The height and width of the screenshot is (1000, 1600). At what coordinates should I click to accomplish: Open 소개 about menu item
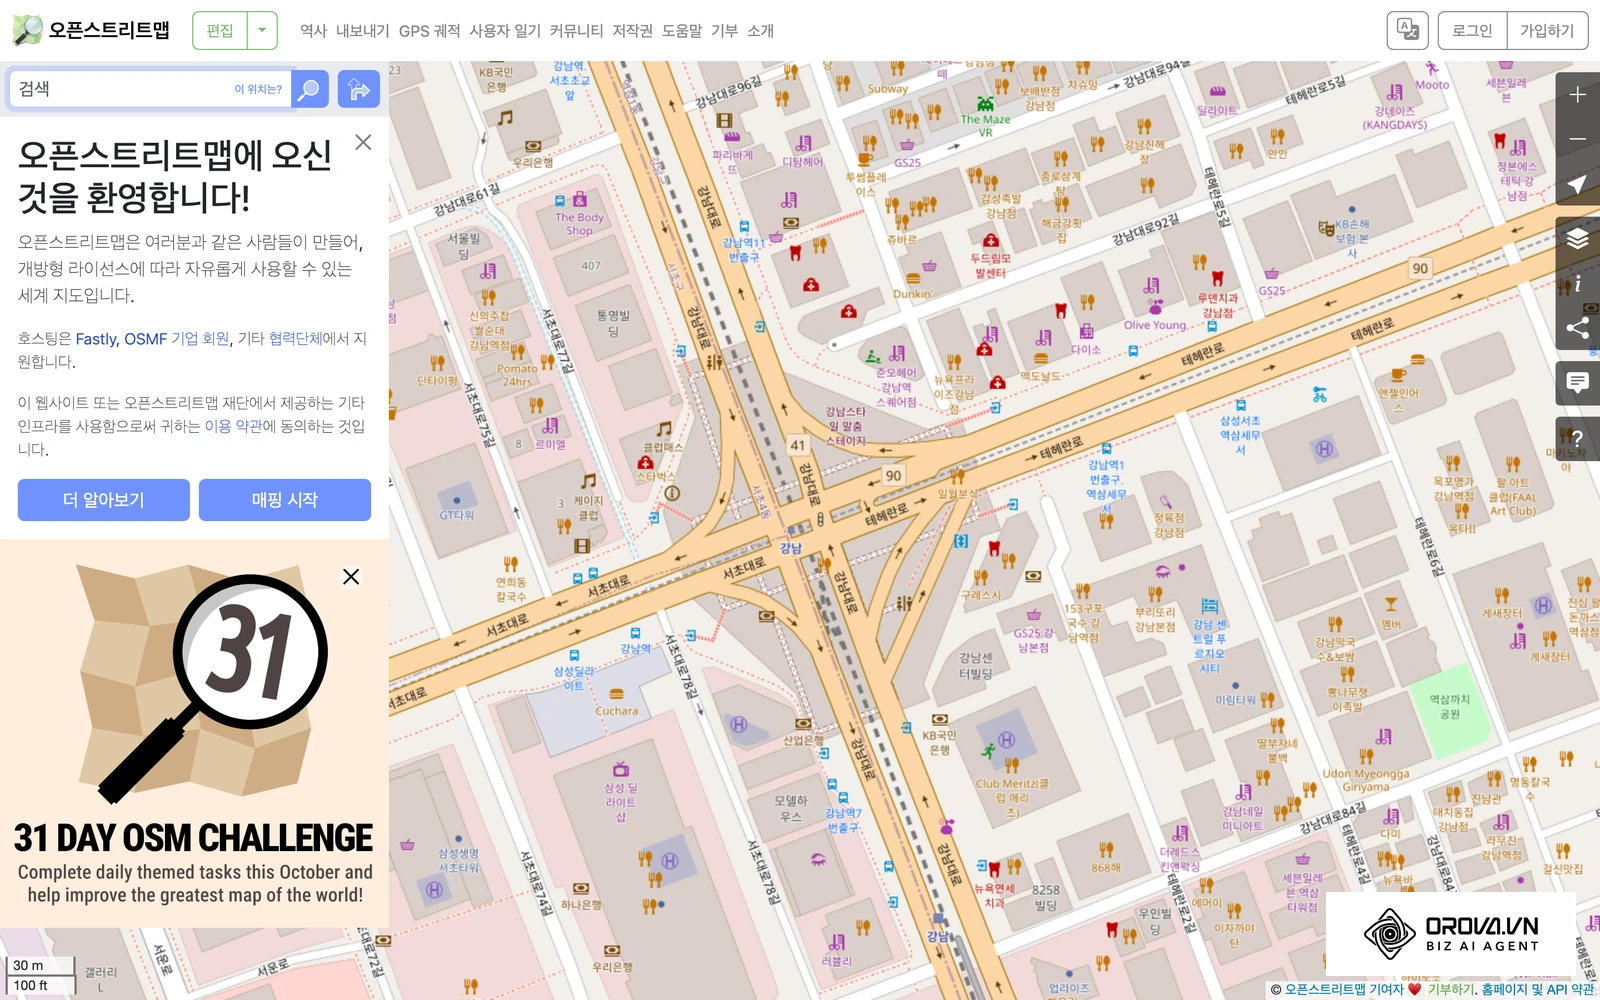click(760, 31)
